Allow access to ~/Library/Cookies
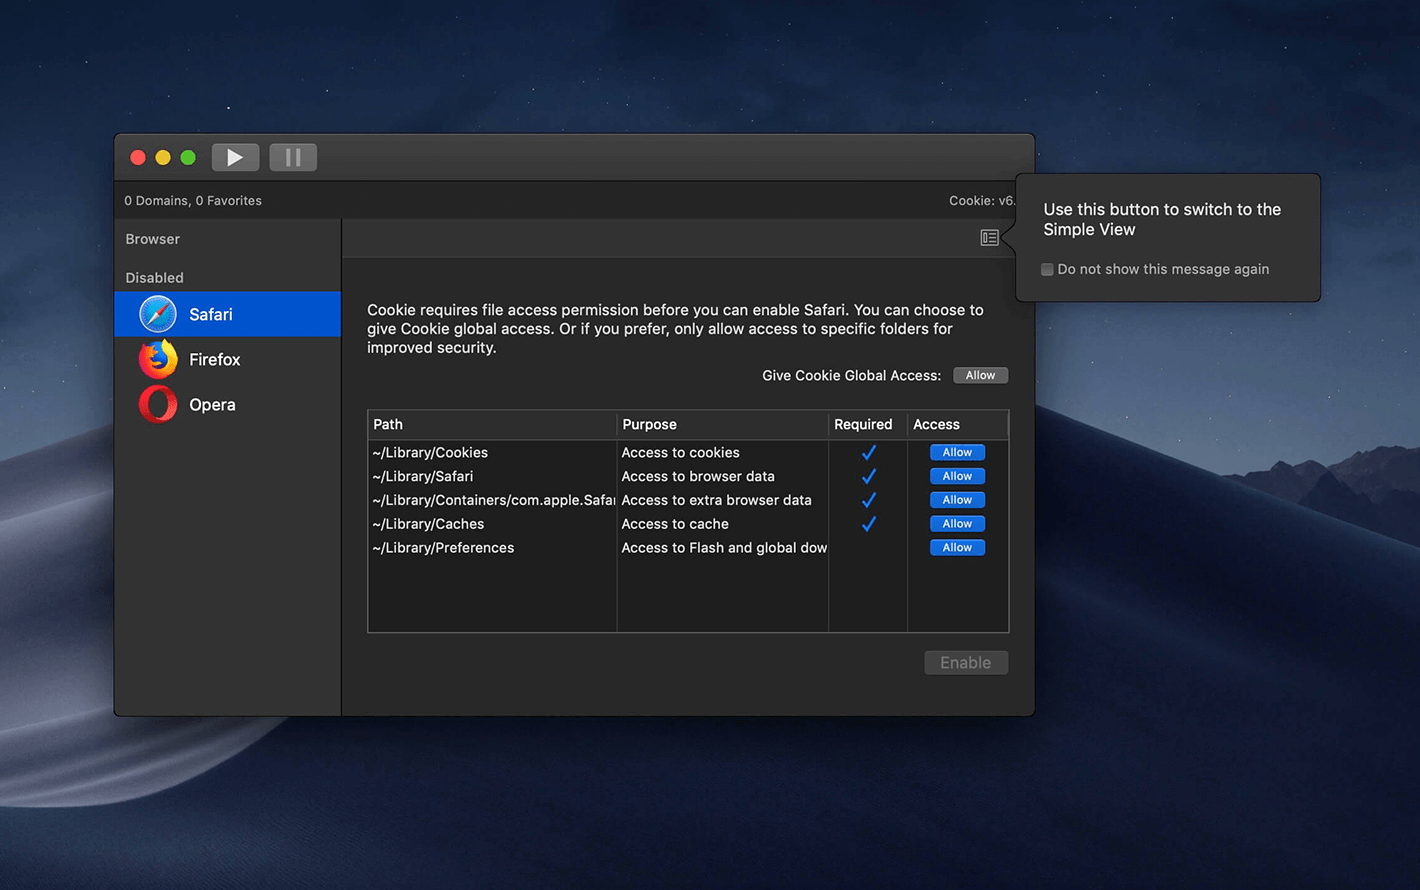This screenshot has height=890, width=1420. [957, 453]
